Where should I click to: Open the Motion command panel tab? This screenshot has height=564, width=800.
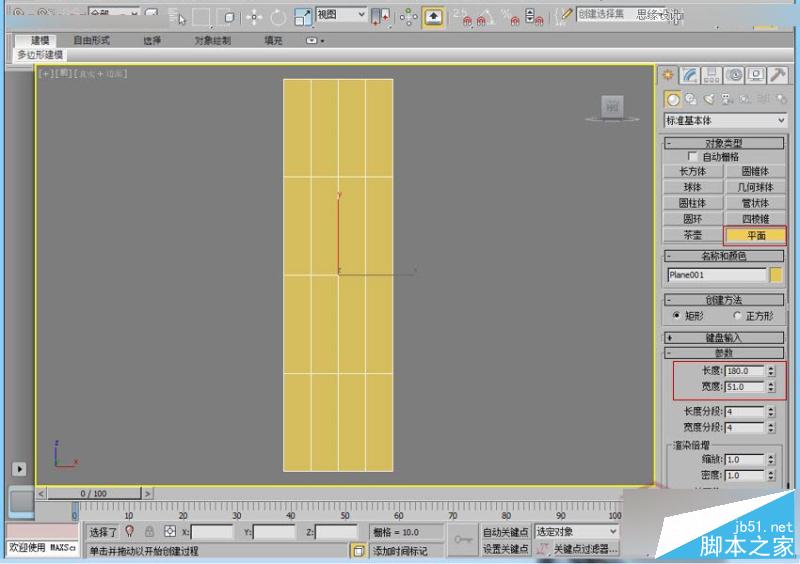click(734, 76)
